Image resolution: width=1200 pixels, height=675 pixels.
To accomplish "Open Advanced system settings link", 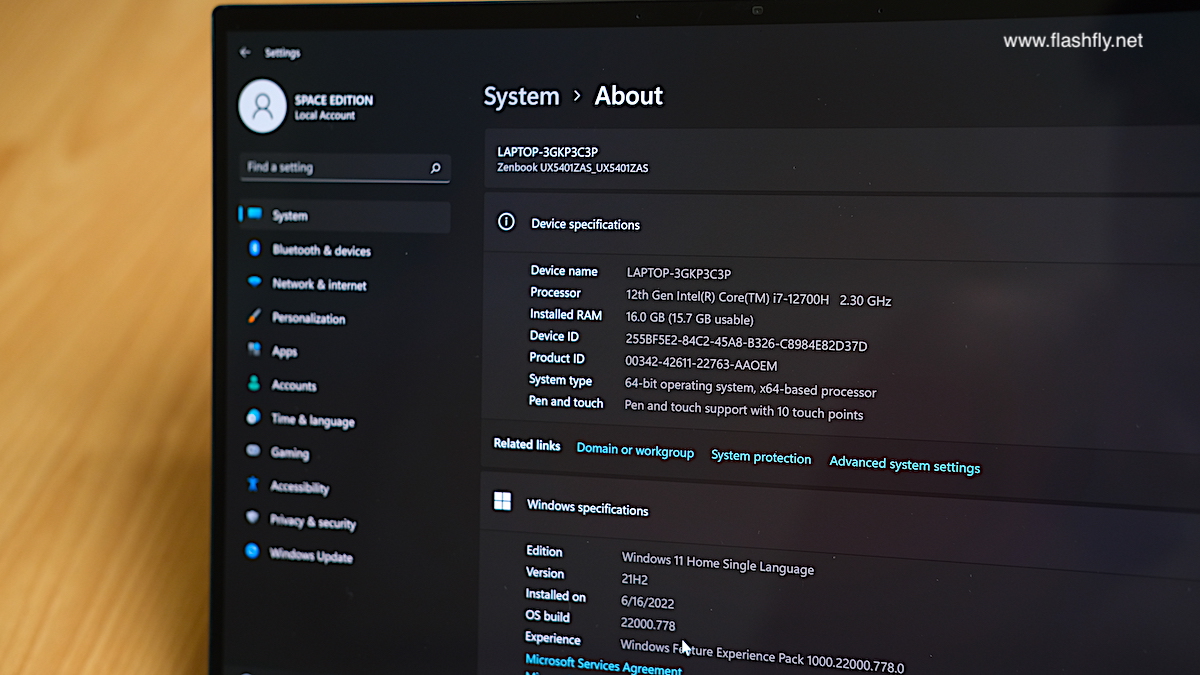I will pos(904,465).
